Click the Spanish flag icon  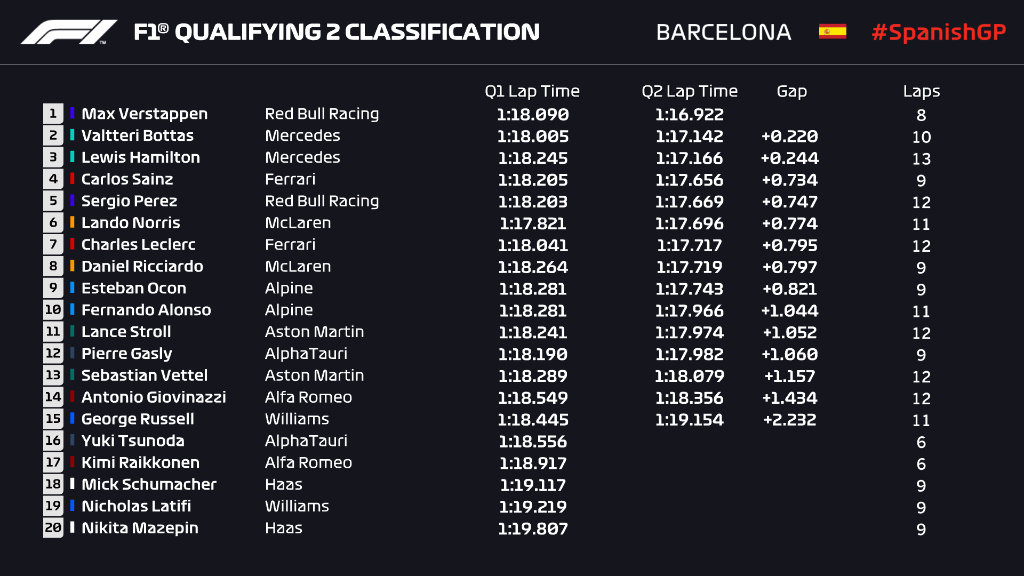pos(832,32)
